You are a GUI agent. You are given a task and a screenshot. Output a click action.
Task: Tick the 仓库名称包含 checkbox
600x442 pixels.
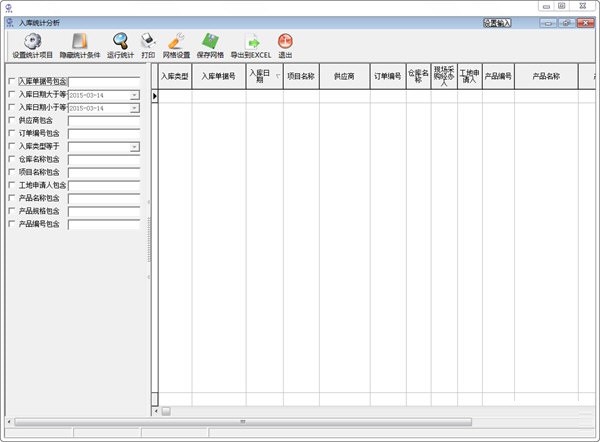pos(11,159)
